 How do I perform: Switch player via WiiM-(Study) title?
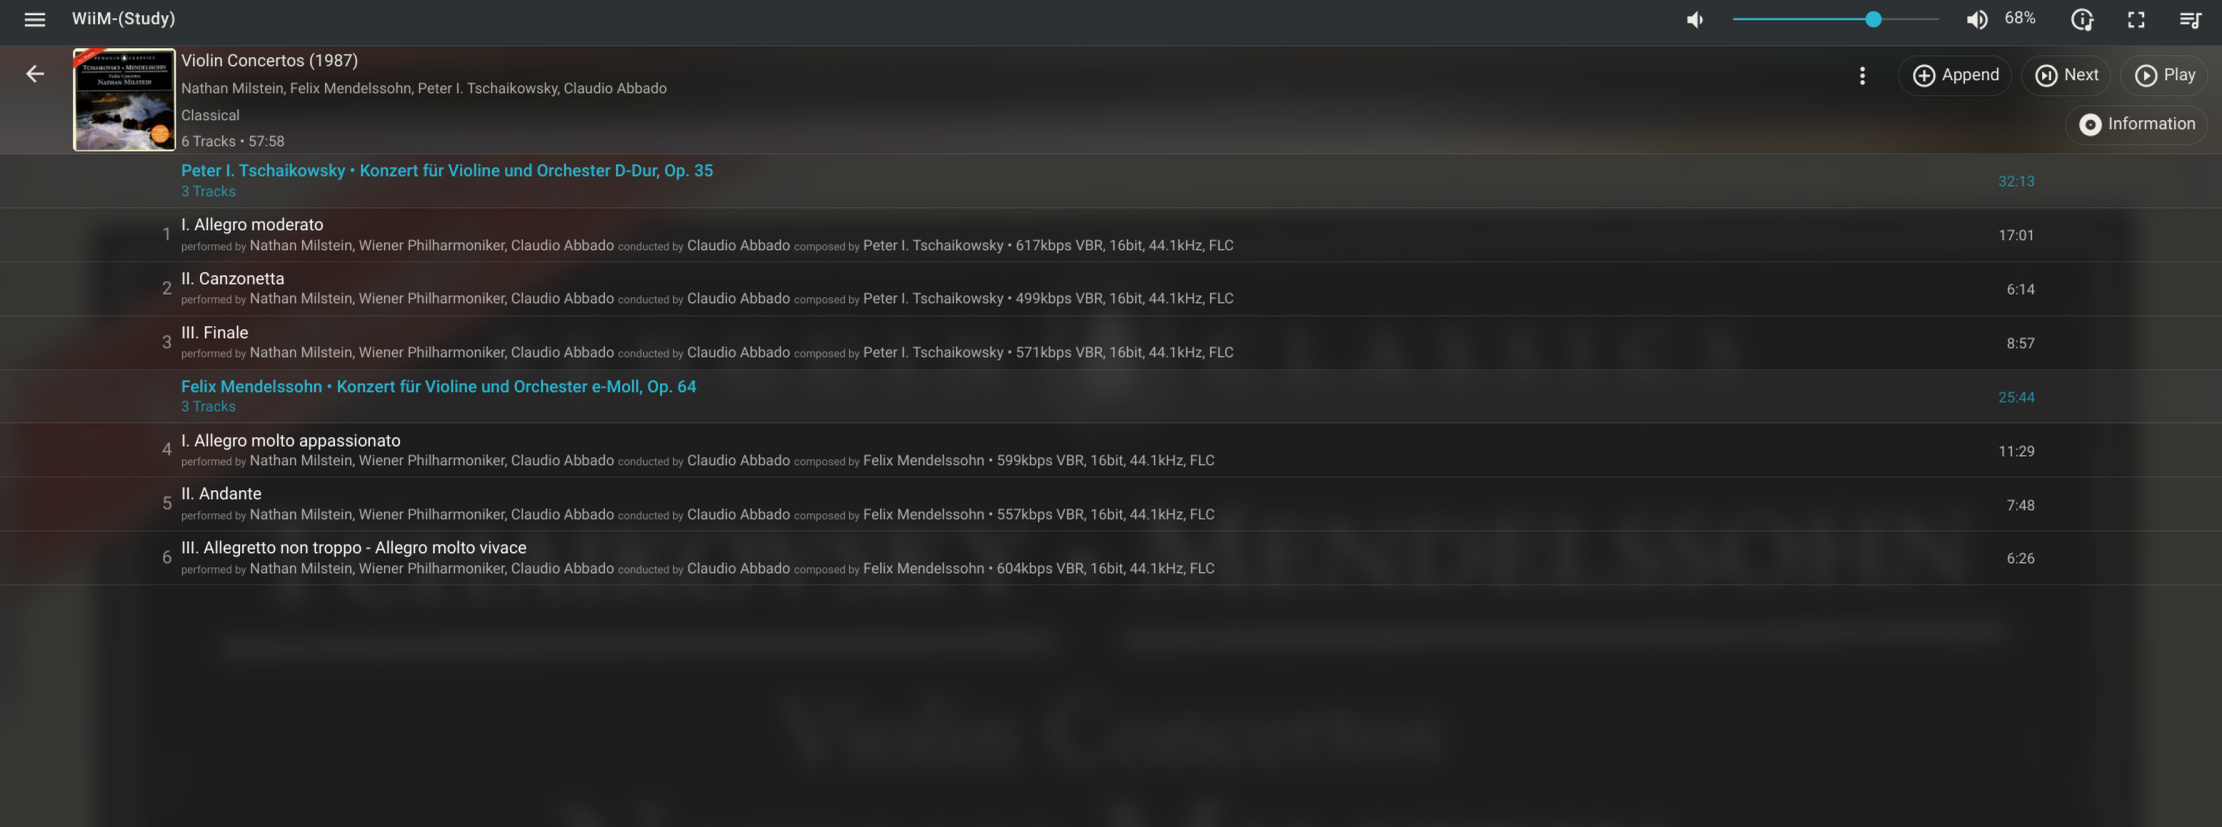(x=123, y=19)
